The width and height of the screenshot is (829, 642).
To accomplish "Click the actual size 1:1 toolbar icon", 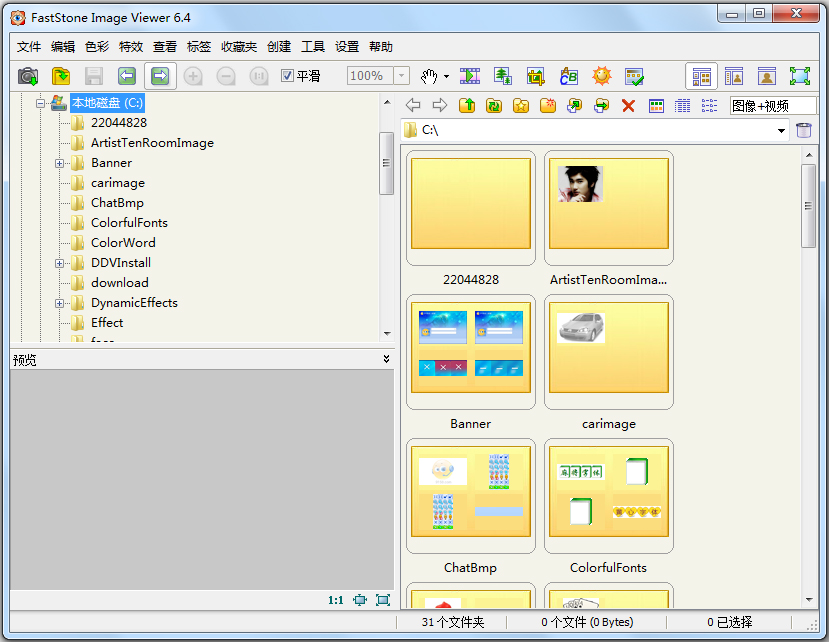I will pos(259,76).
